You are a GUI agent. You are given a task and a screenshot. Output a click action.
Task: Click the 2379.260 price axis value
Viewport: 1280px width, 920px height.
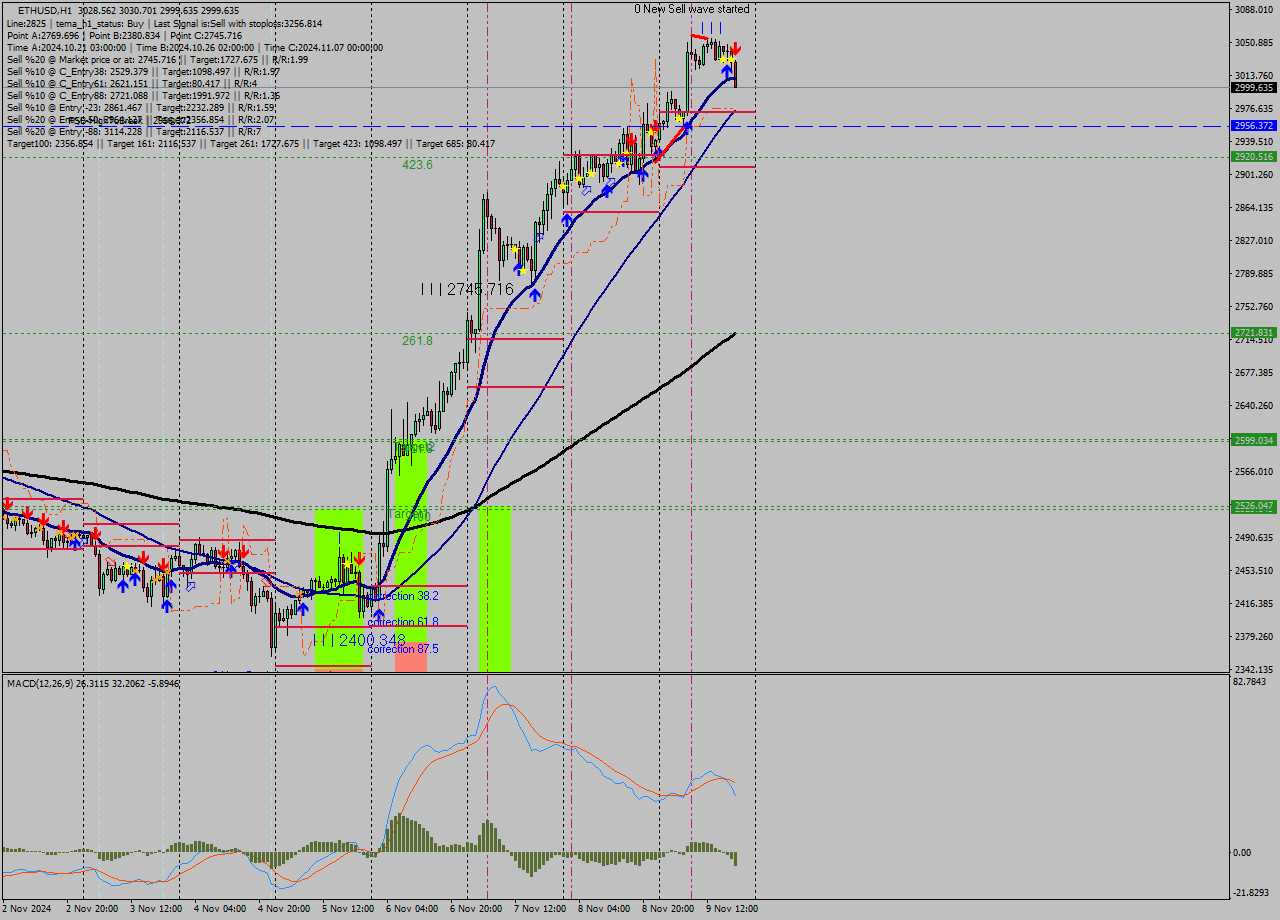[1254, 637]
